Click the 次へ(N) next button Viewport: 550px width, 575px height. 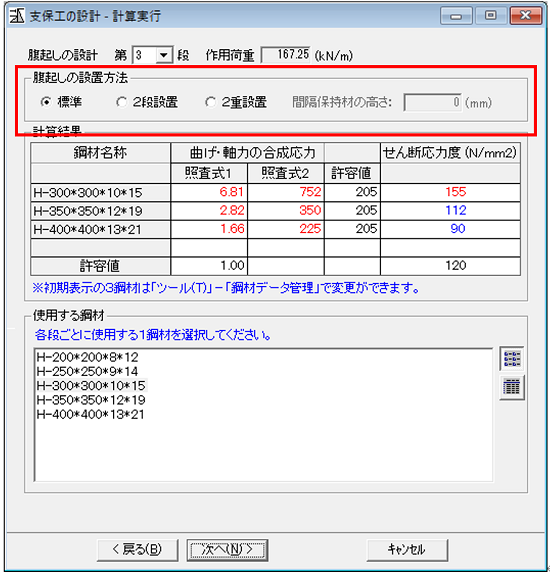[227, 549]
